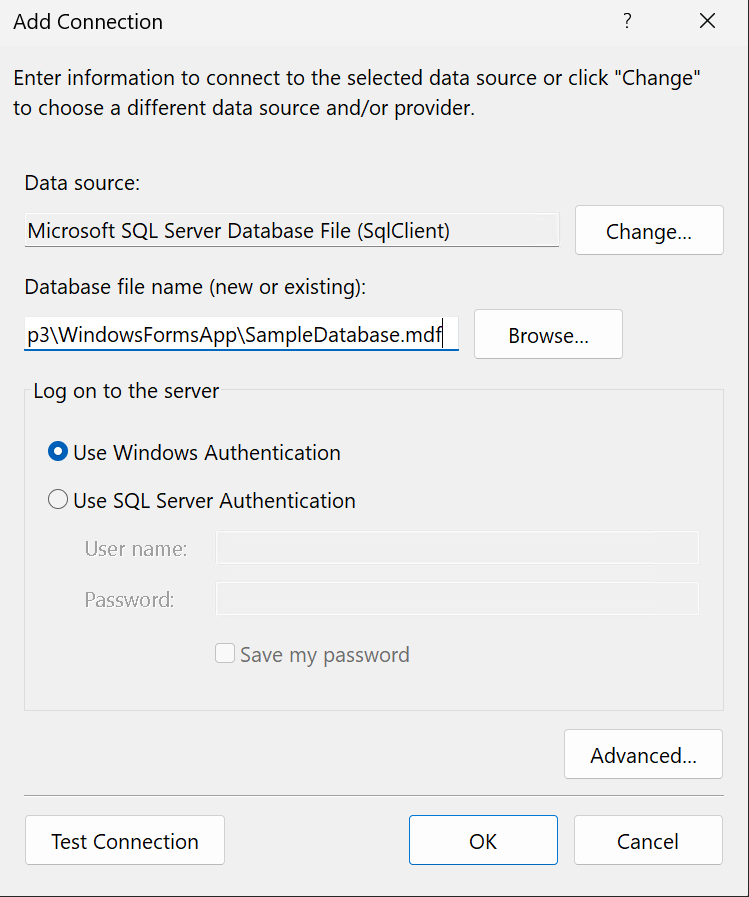Viewport: 749px width, 897px height.
Task: Open Advanced connection properties
Action: click(x=643, y=754)
